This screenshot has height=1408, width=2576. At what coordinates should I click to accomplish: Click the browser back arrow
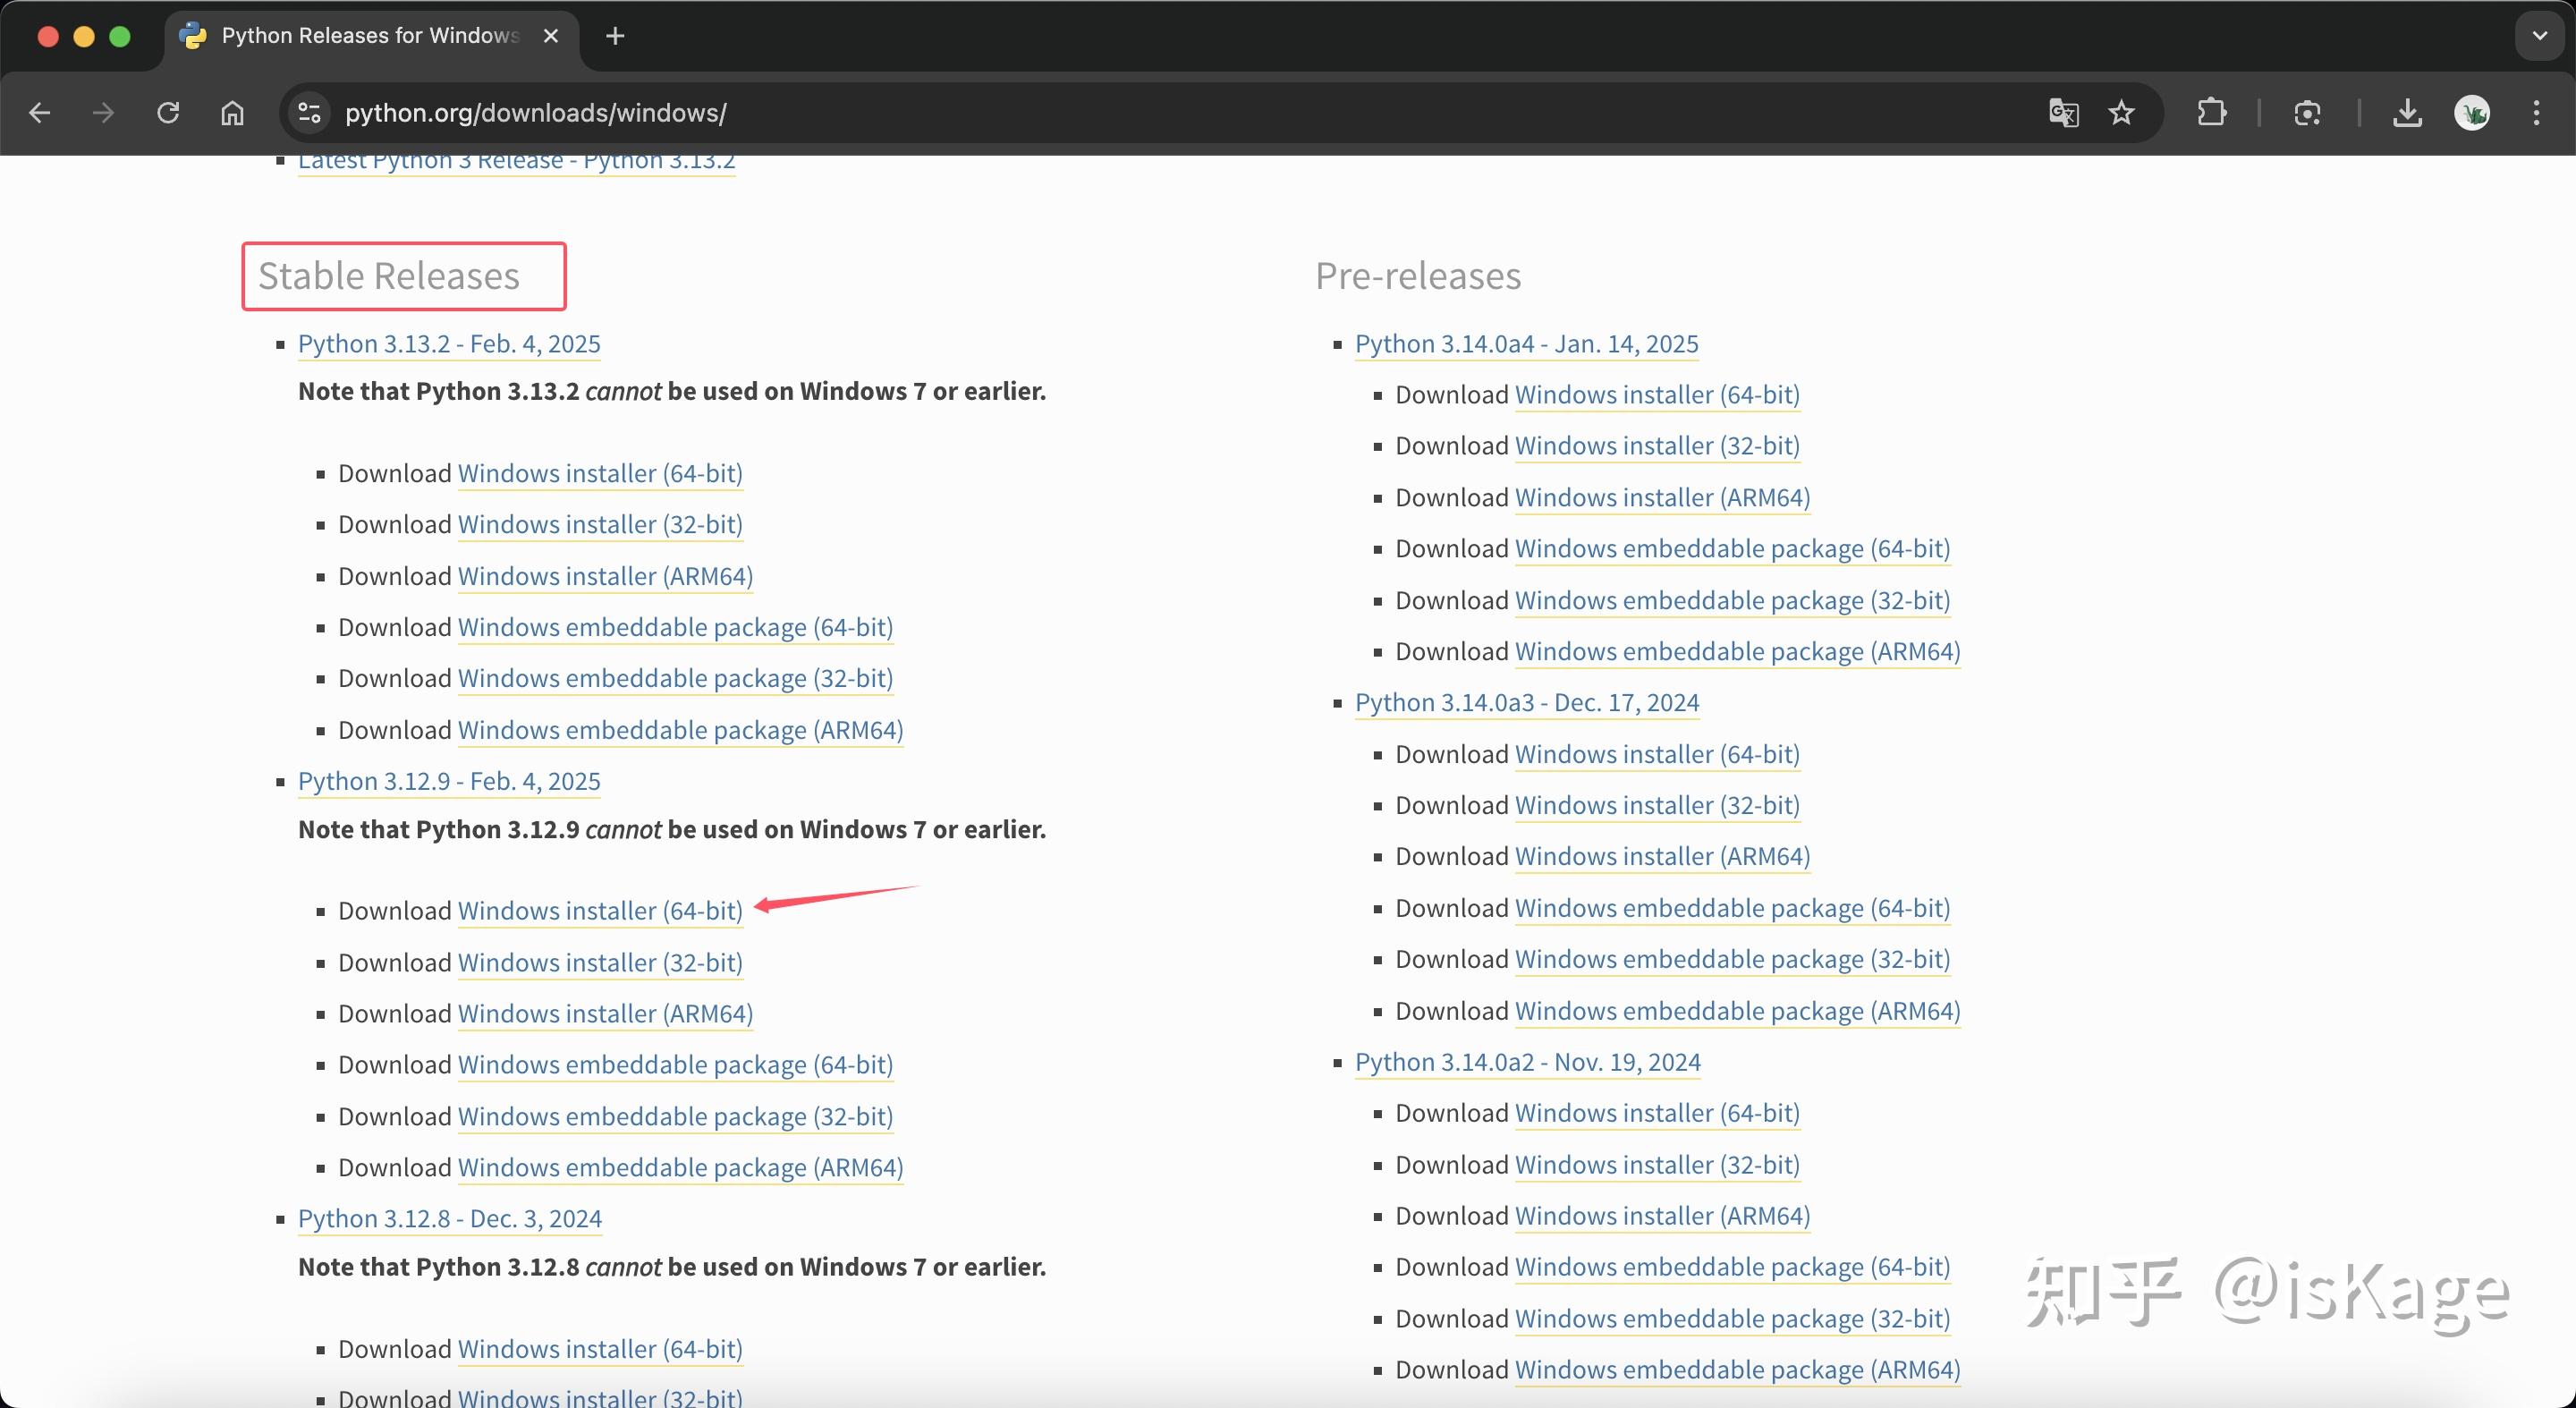coord(40,113)
